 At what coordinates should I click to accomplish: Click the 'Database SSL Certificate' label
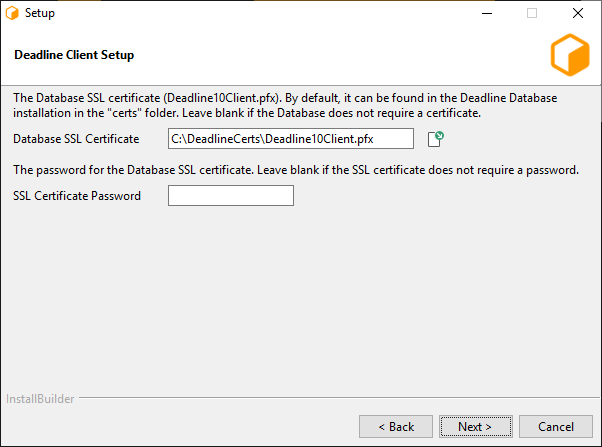(x=76, y=139)
